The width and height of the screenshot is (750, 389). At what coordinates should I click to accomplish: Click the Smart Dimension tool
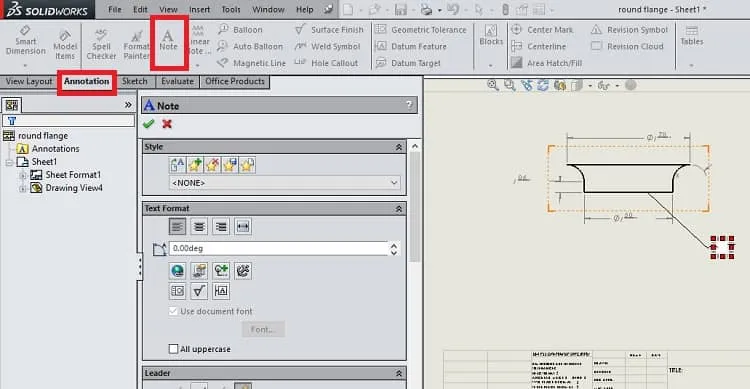point(25,40)
